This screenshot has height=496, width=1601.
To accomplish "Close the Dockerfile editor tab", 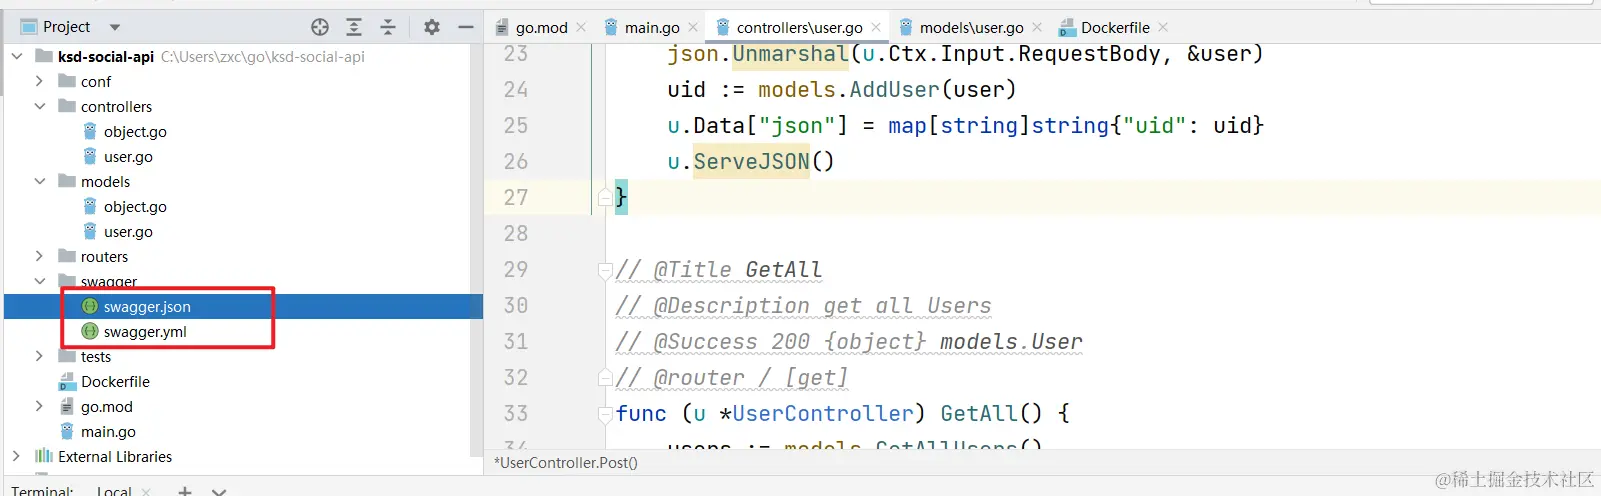I will coord(1163,28).
